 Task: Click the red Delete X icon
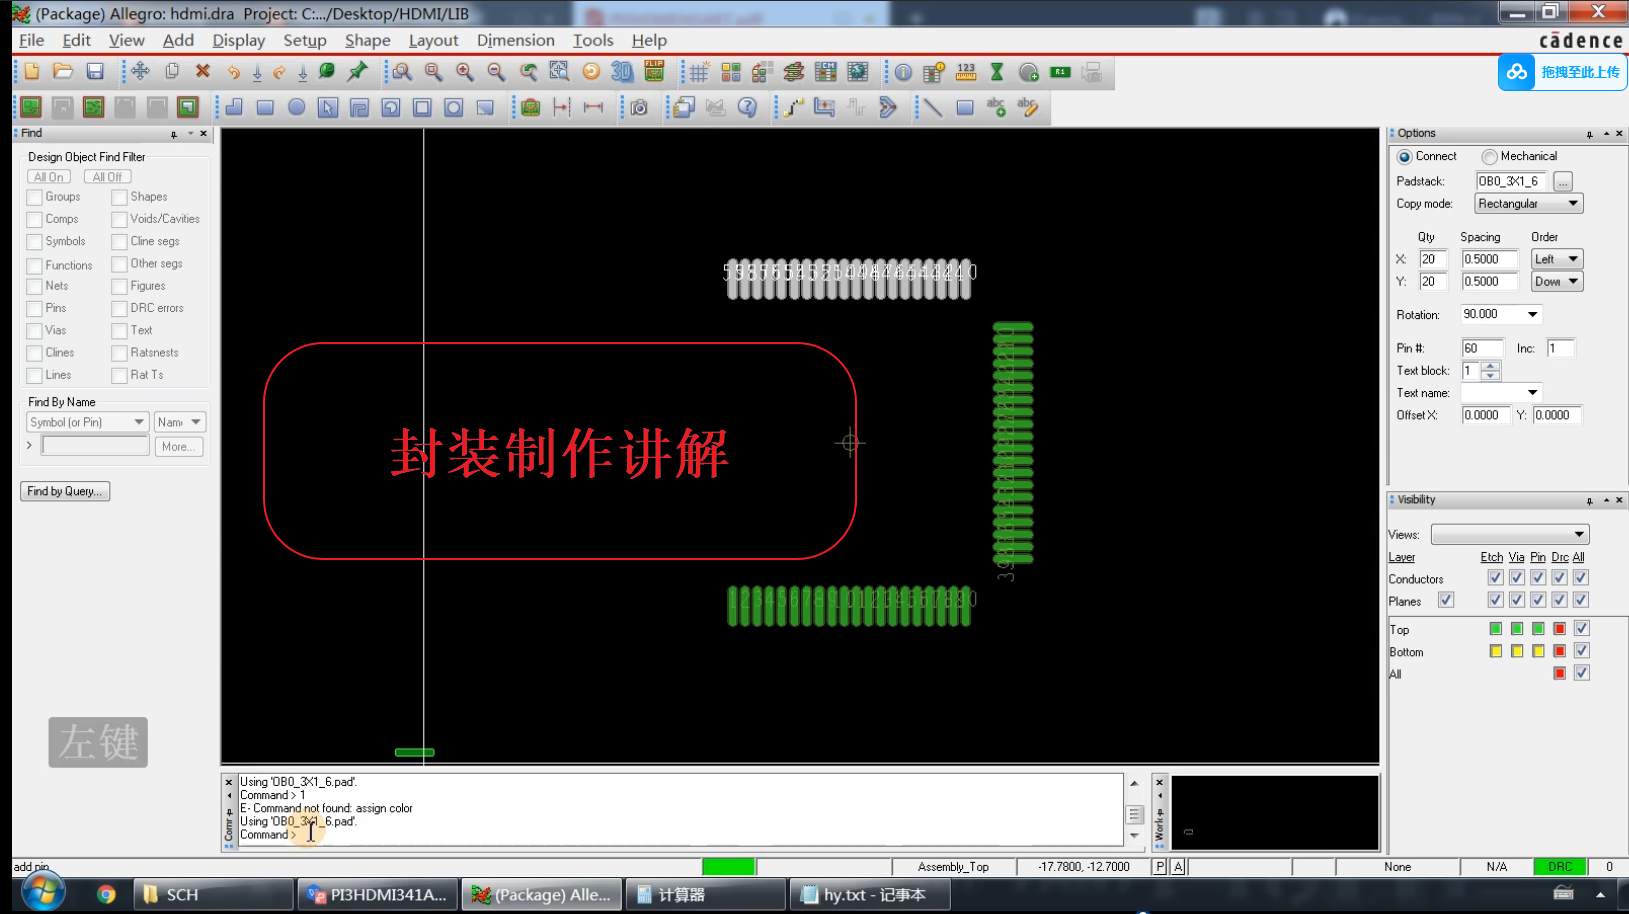coord(203,72)
